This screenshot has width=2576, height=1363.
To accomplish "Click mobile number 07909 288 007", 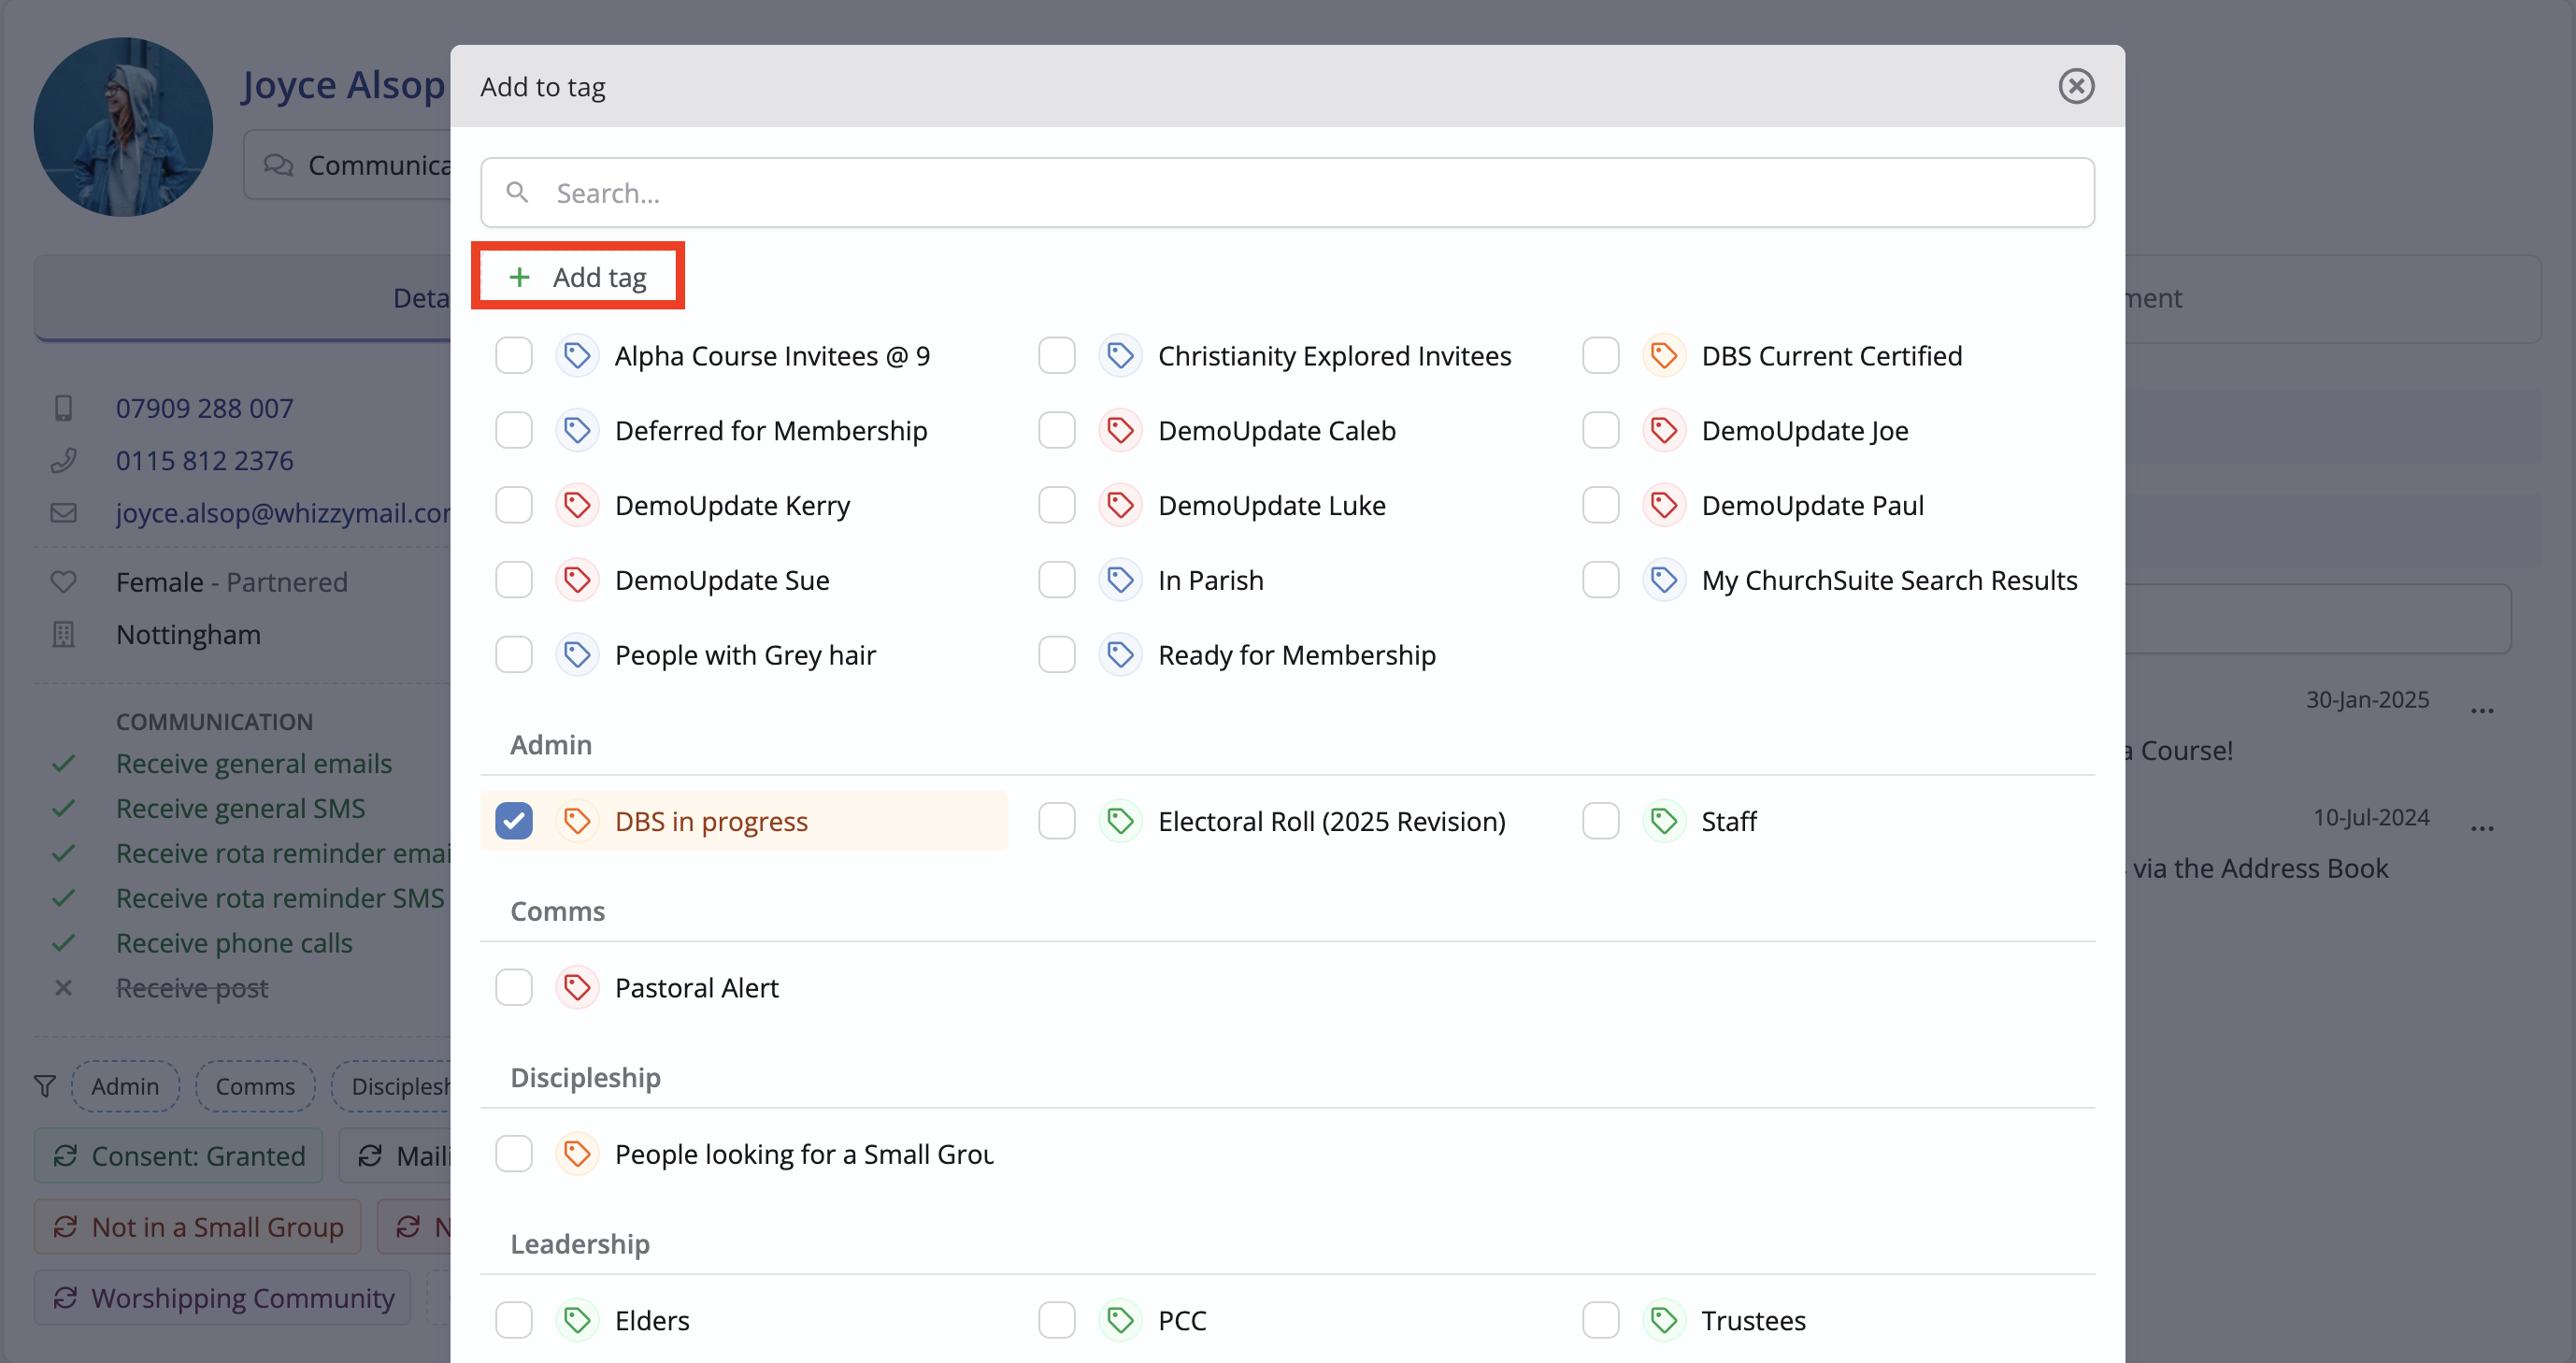I will 205,408.
